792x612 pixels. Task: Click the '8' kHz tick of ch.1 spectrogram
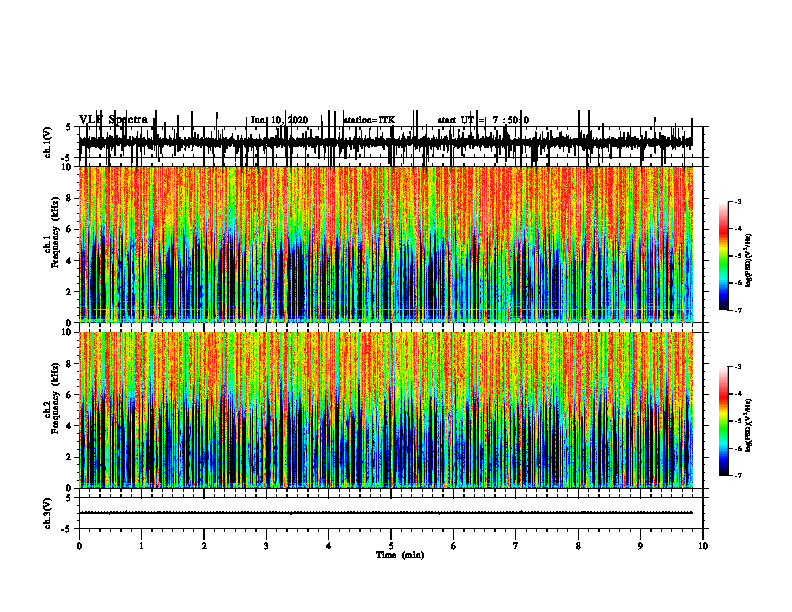(70, 198)
